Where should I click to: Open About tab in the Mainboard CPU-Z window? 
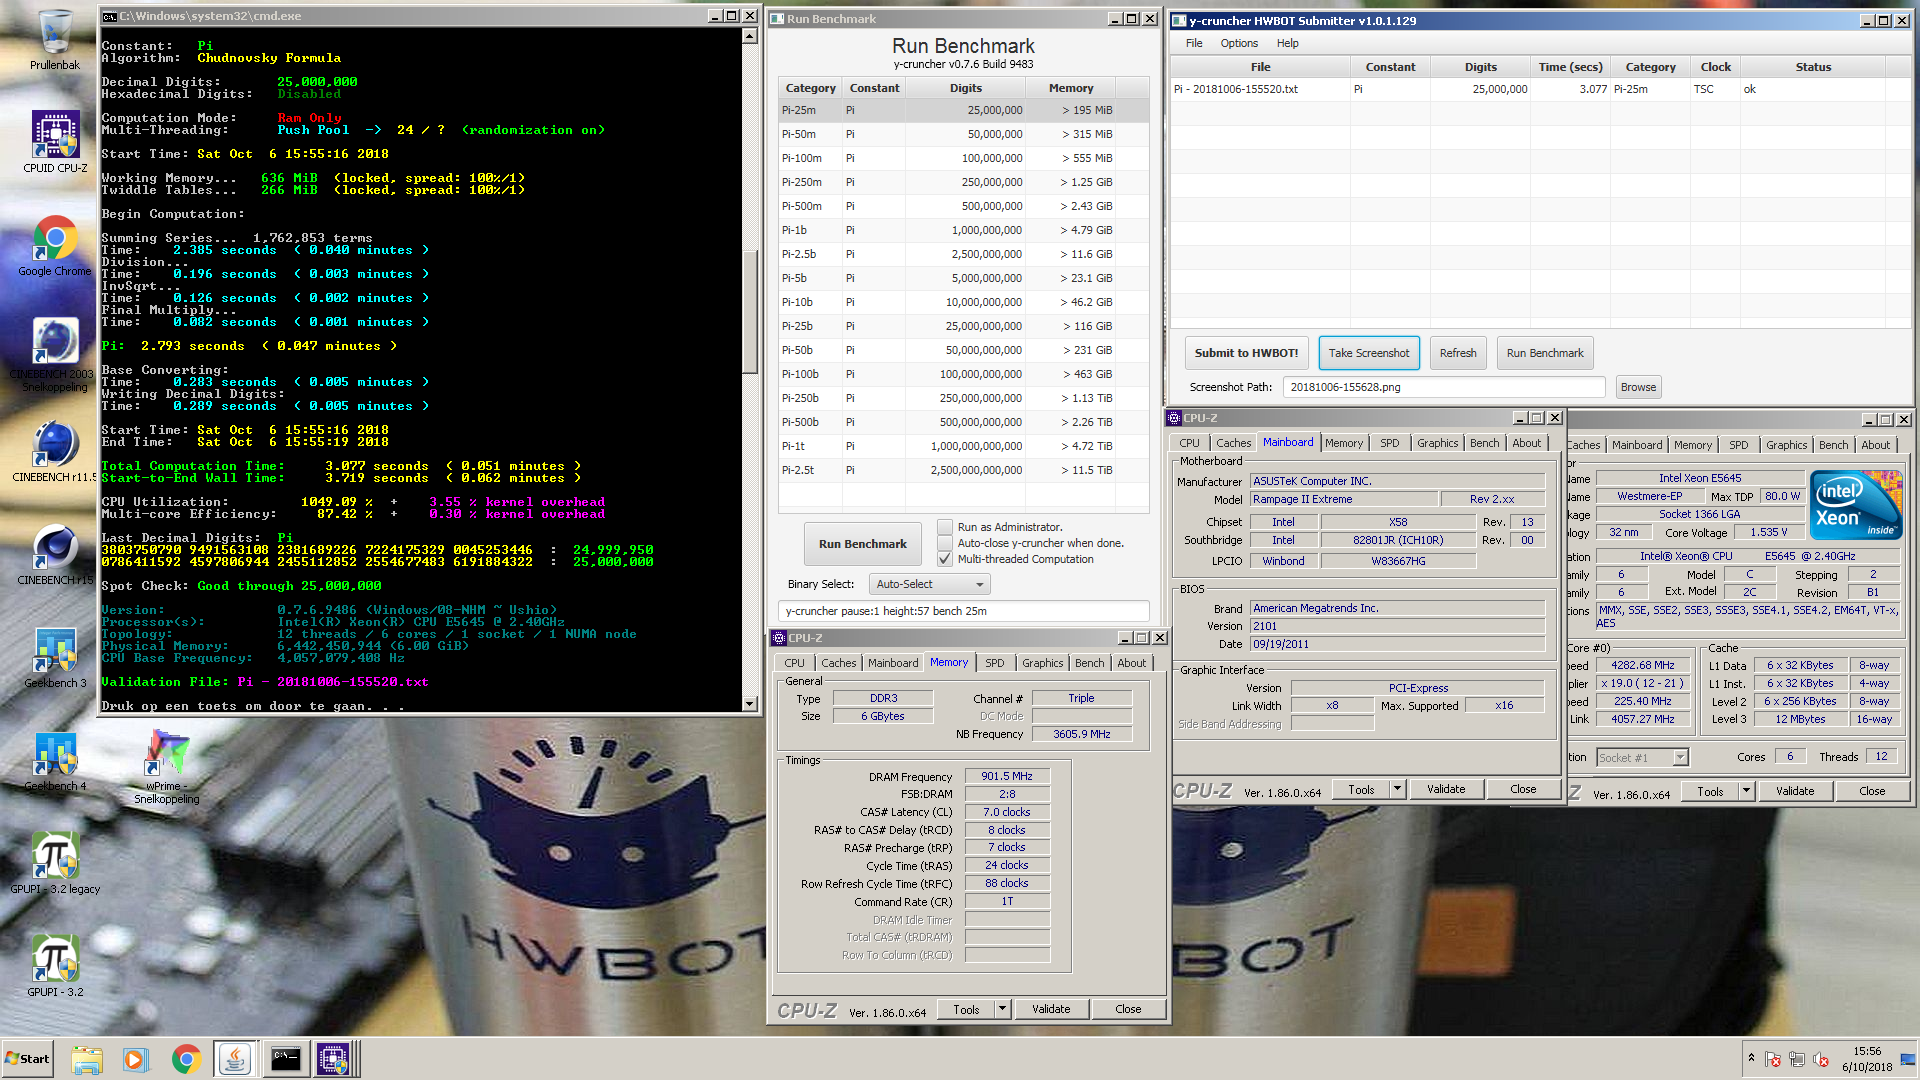(1526, 443)
